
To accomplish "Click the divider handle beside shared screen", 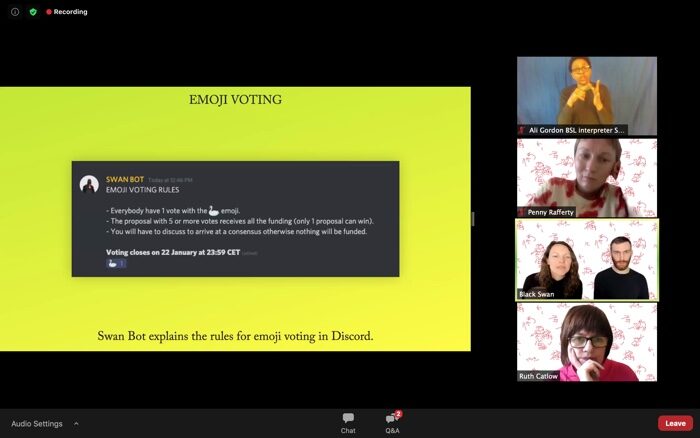I will [x=473, y=219].
